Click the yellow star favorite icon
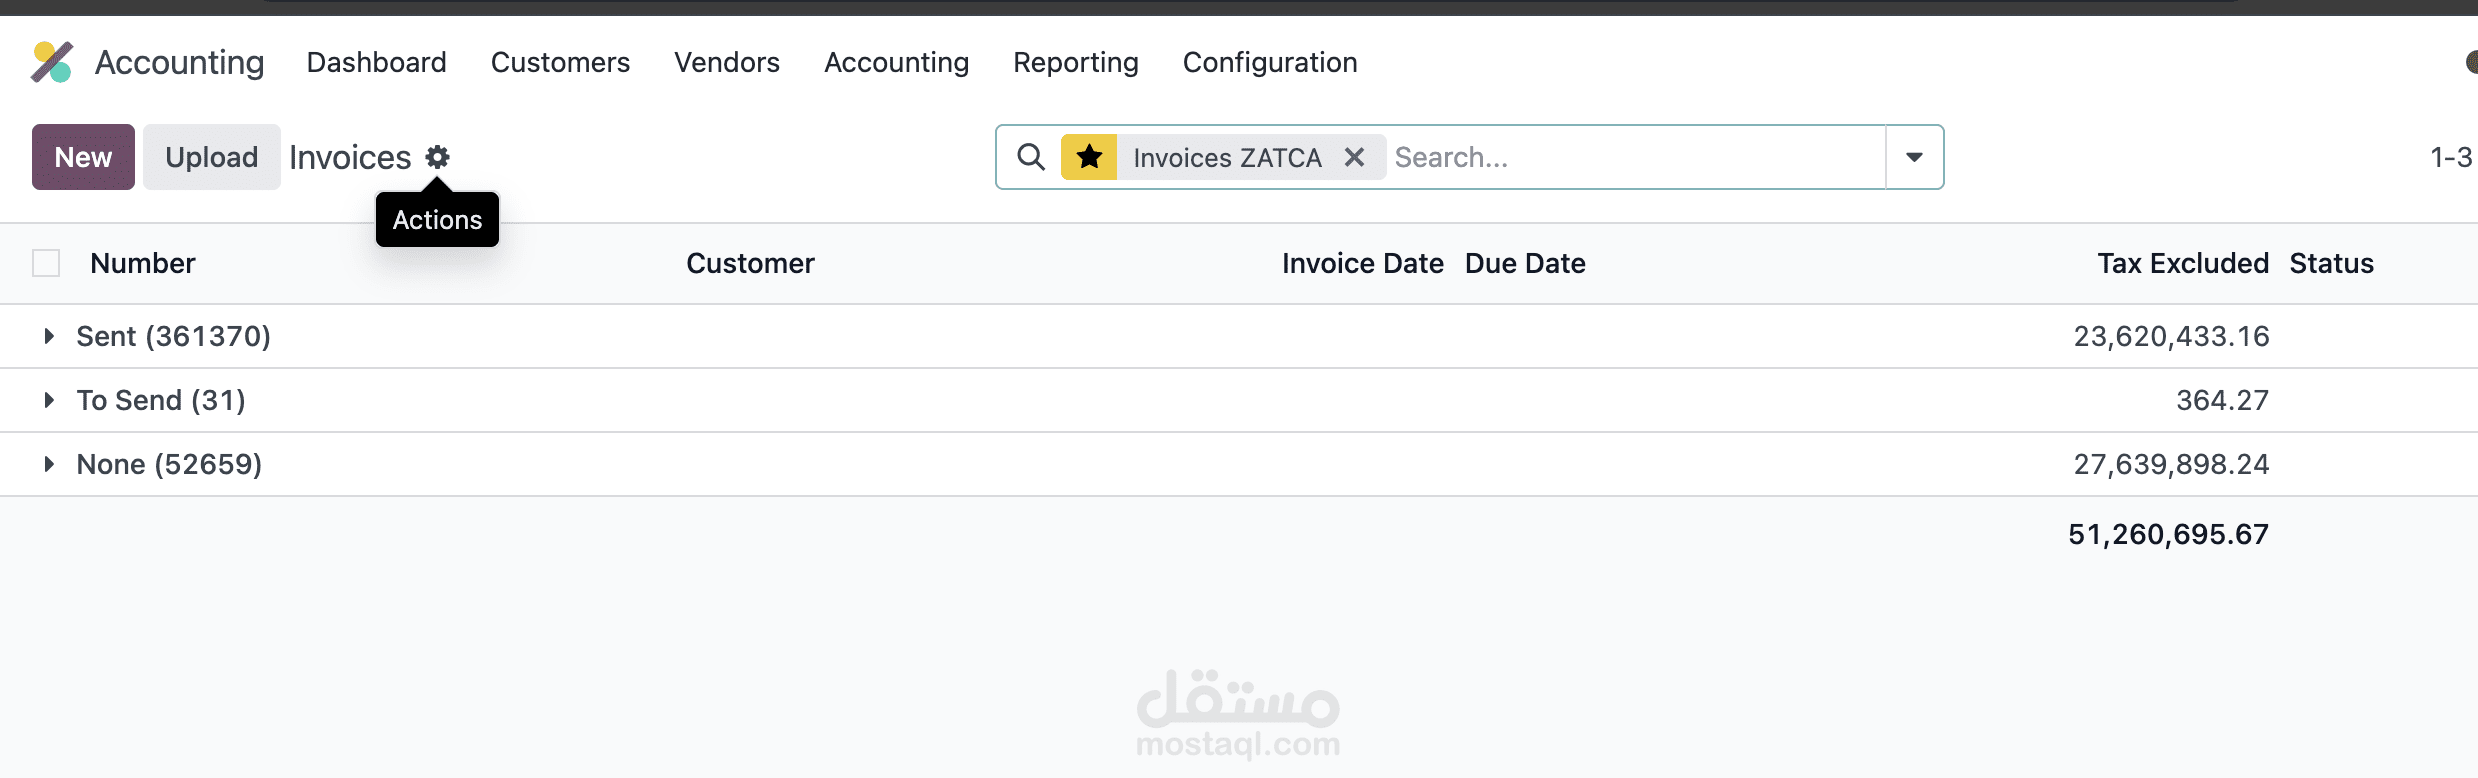 point(1089,157)
